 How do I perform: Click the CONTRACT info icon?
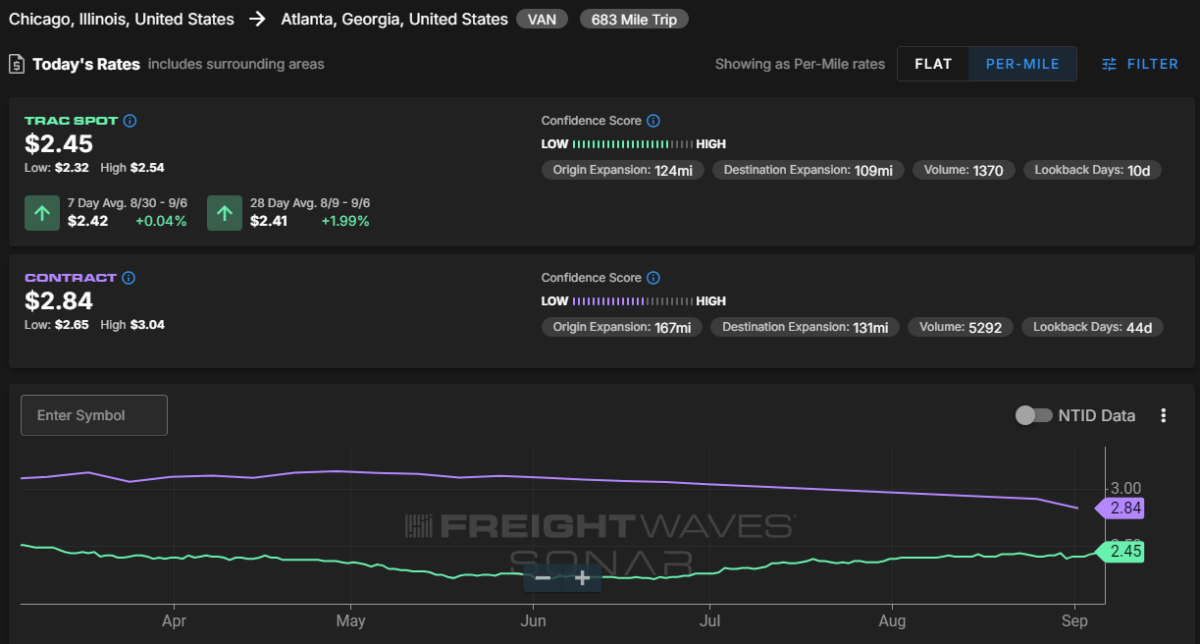[128, 278]
